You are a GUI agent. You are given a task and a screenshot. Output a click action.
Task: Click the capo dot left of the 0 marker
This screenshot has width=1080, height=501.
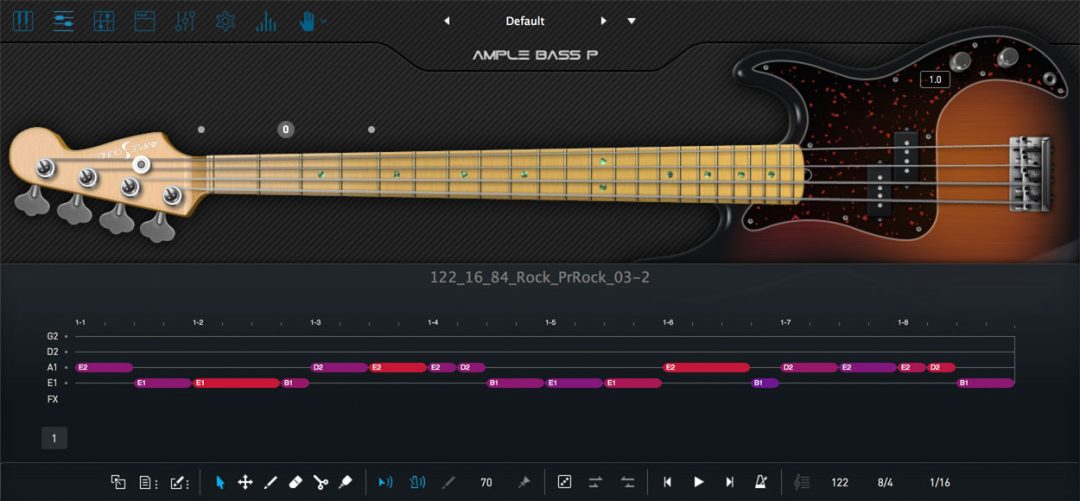coord(200,129)
